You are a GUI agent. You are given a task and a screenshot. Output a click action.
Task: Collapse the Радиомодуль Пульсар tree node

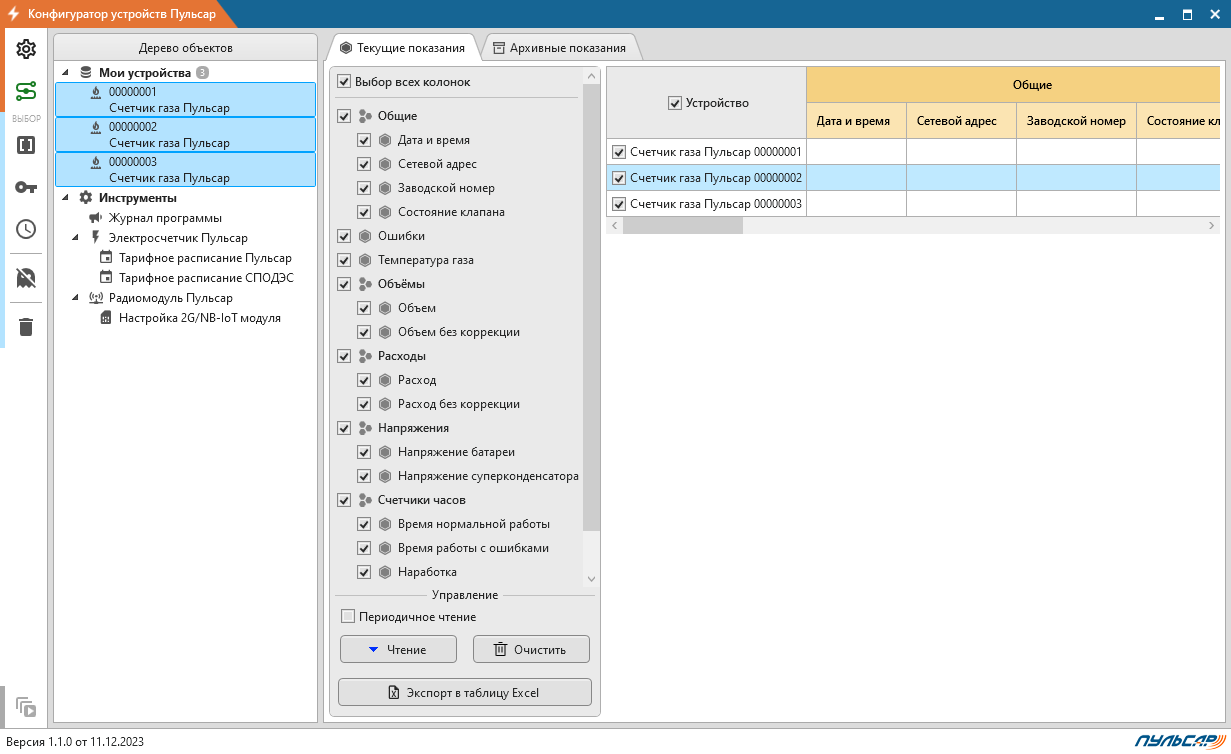(x=76, y=297)
